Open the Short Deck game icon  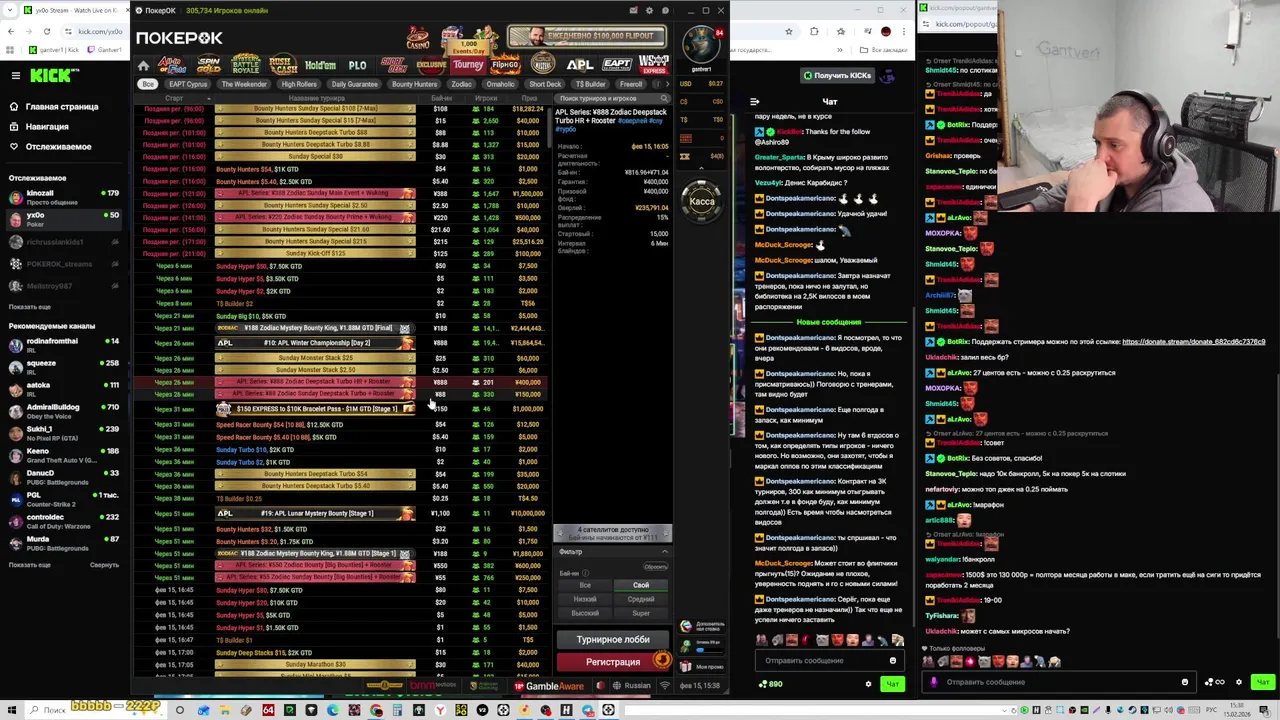393,65
